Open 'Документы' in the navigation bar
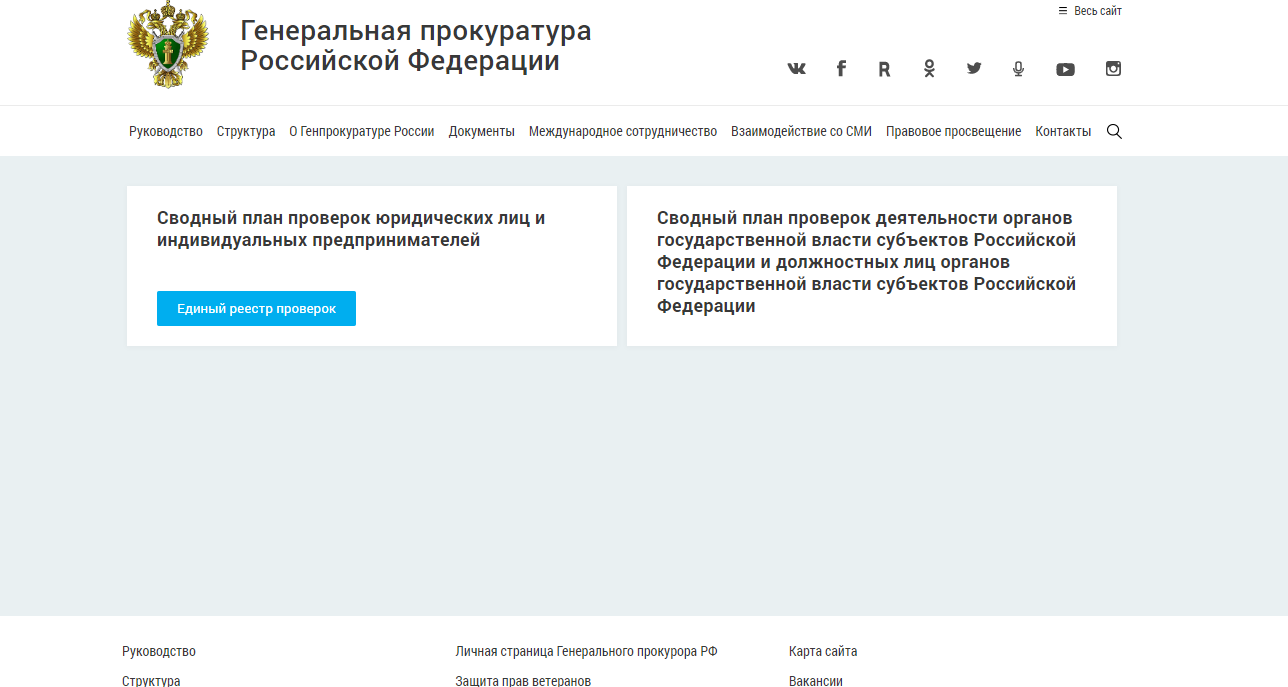Screen dimensions: 1288x687 click(481, 131)
